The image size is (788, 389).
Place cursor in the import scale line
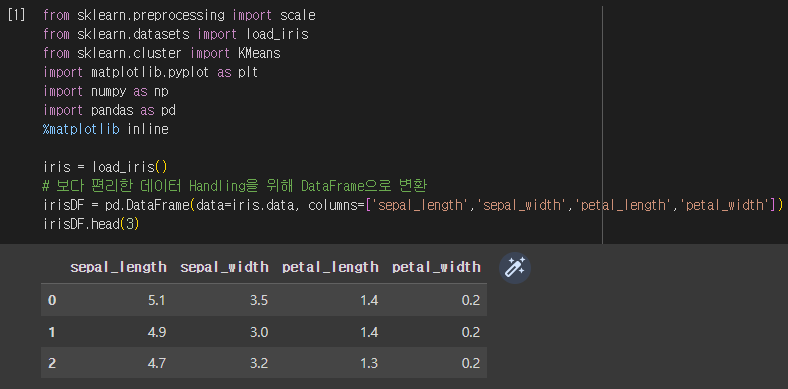pyautogui.click(x=179, y=16)
